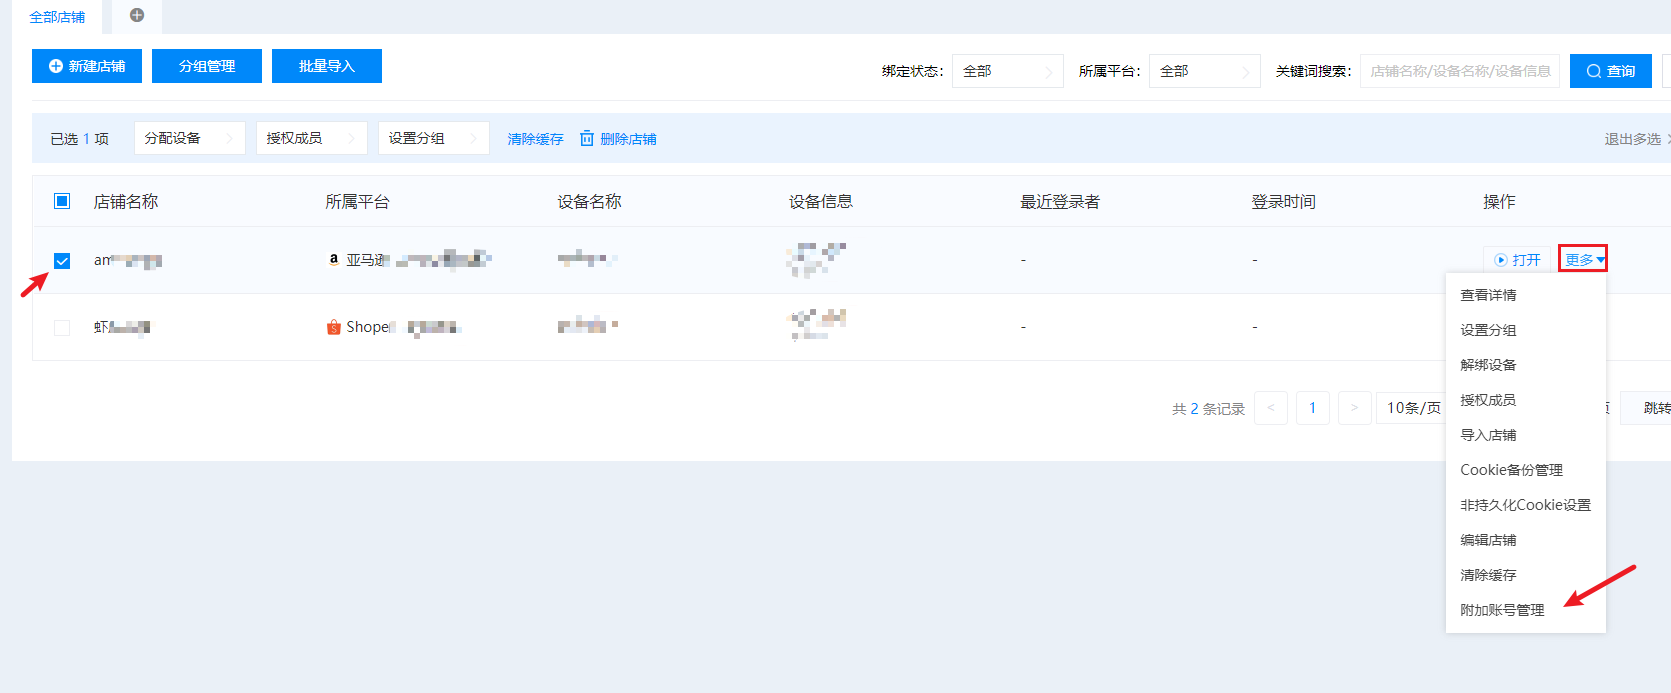Switch to the 全部店铺 tab
1671x693 pixels.
click(x=57, y=17)
